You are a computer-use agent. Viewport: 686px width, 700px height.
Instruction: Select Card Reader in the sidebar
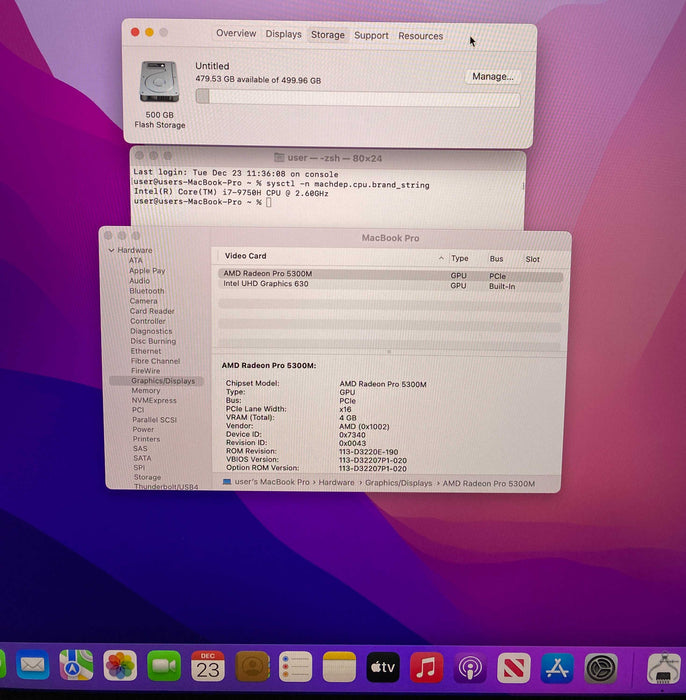click(x=152, y=311)
